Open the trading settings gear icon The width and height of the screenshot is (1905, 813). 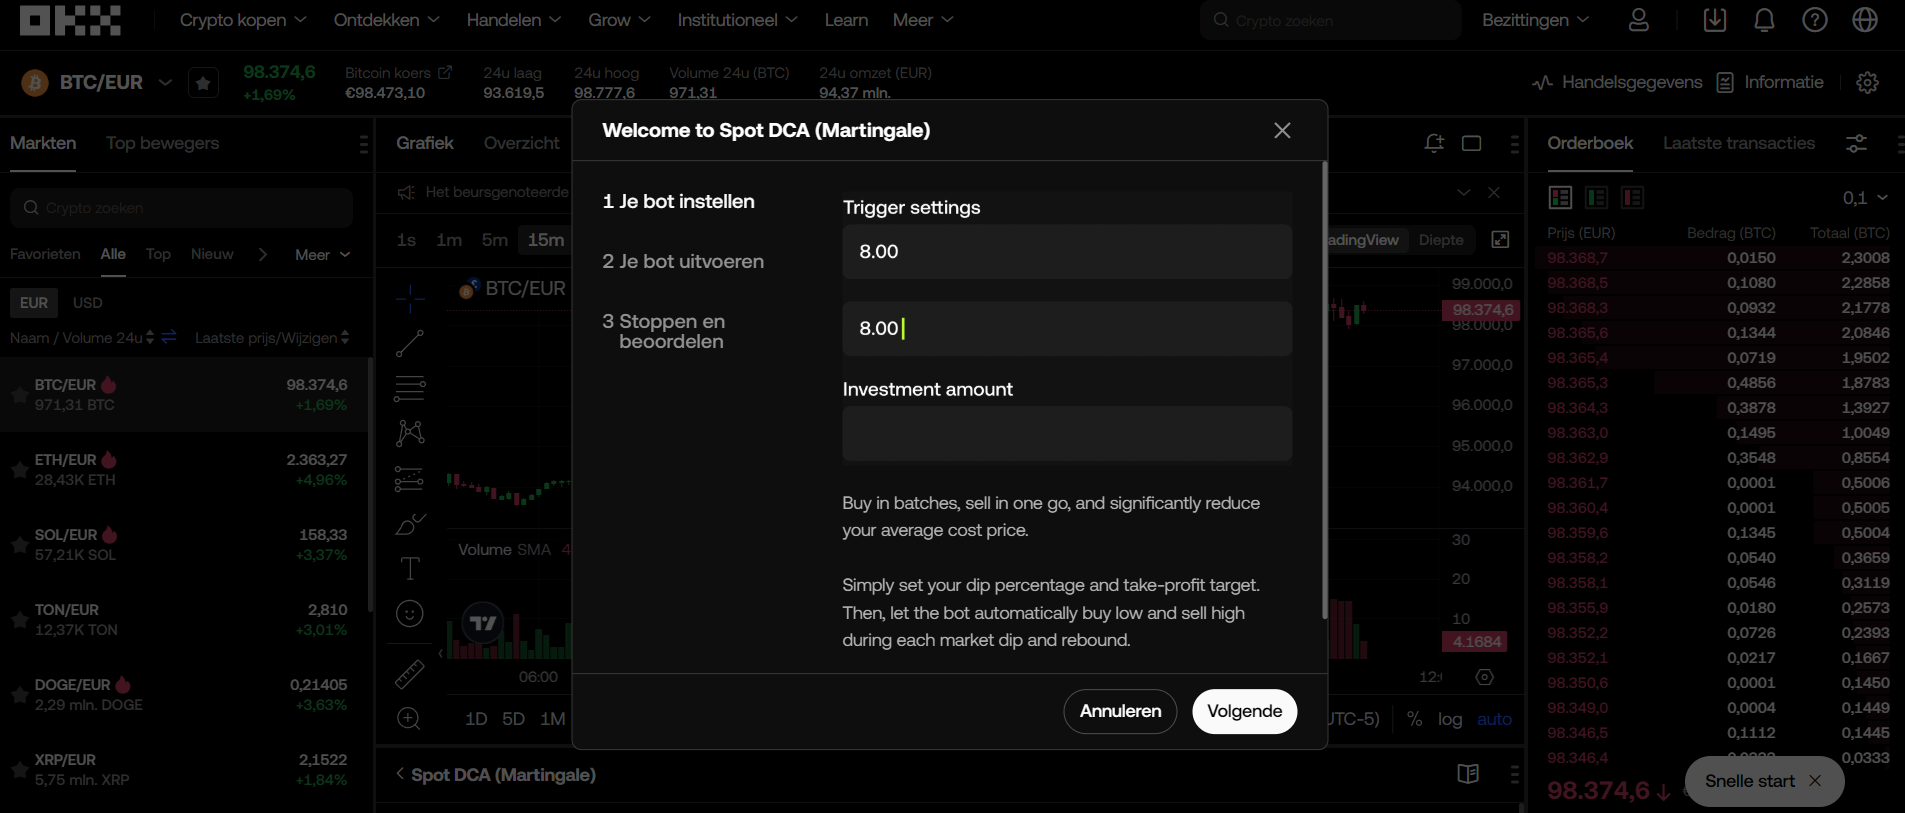coord(1867,83)
